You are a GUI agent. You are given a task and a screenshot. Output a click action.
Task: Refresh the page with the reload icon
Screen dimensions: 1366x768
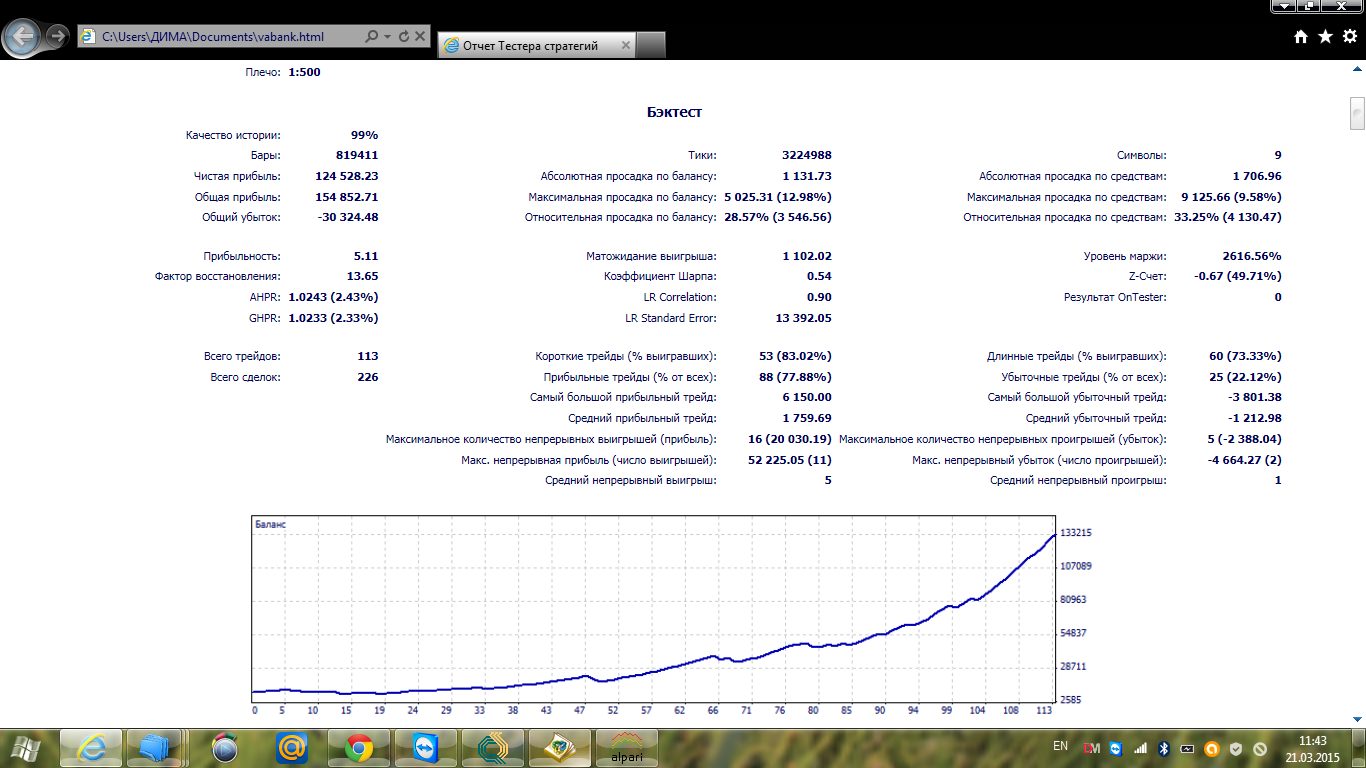tap(403, 36)
